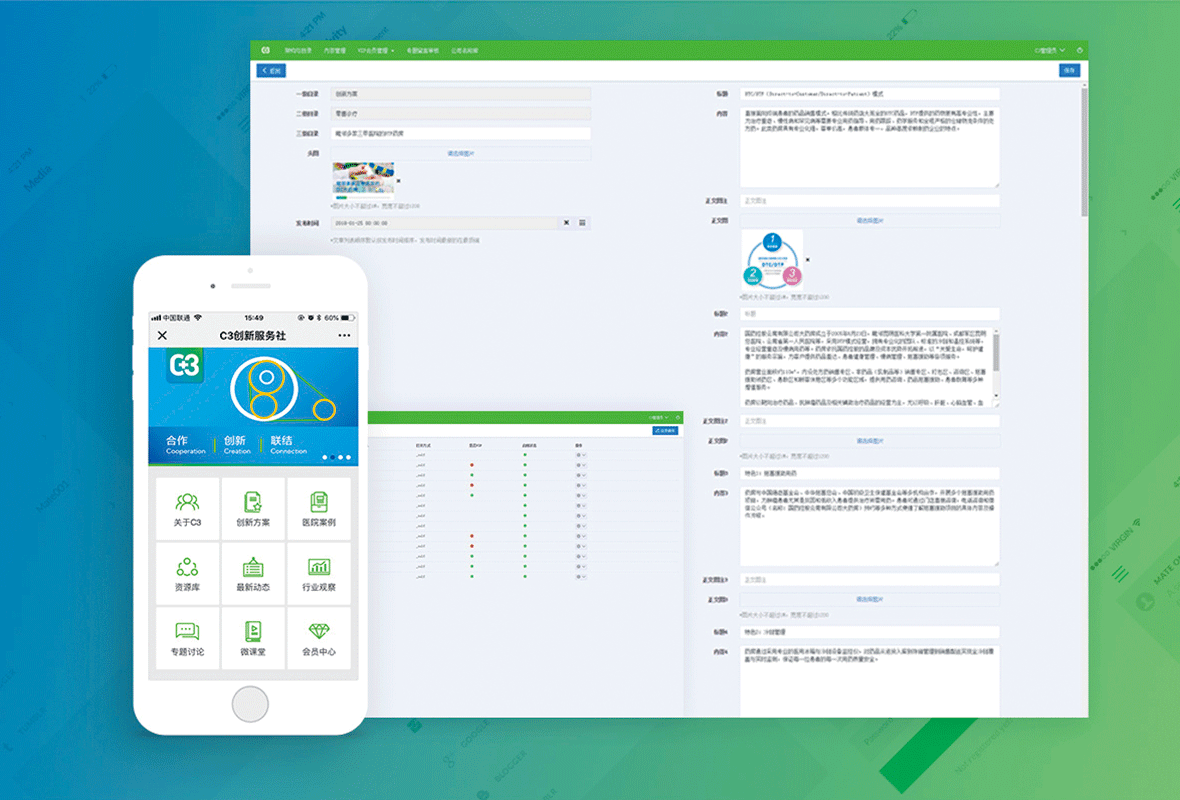Click the 三级目录 text input field

coord(461,133)
